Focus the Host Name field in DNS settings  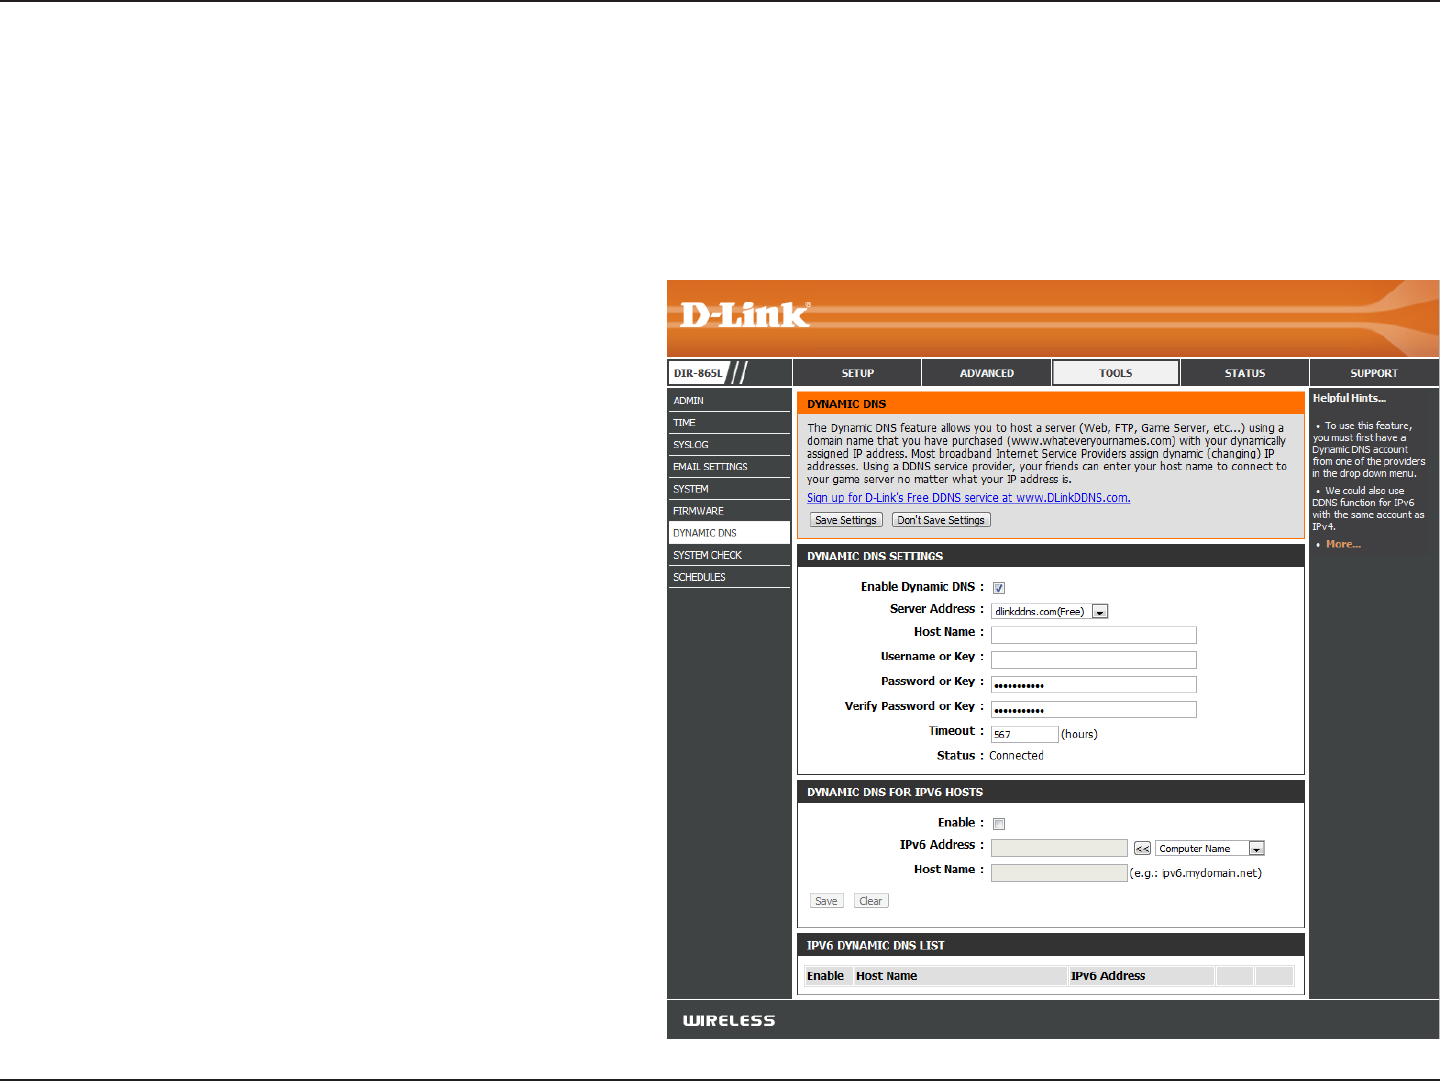[1094, 635]
